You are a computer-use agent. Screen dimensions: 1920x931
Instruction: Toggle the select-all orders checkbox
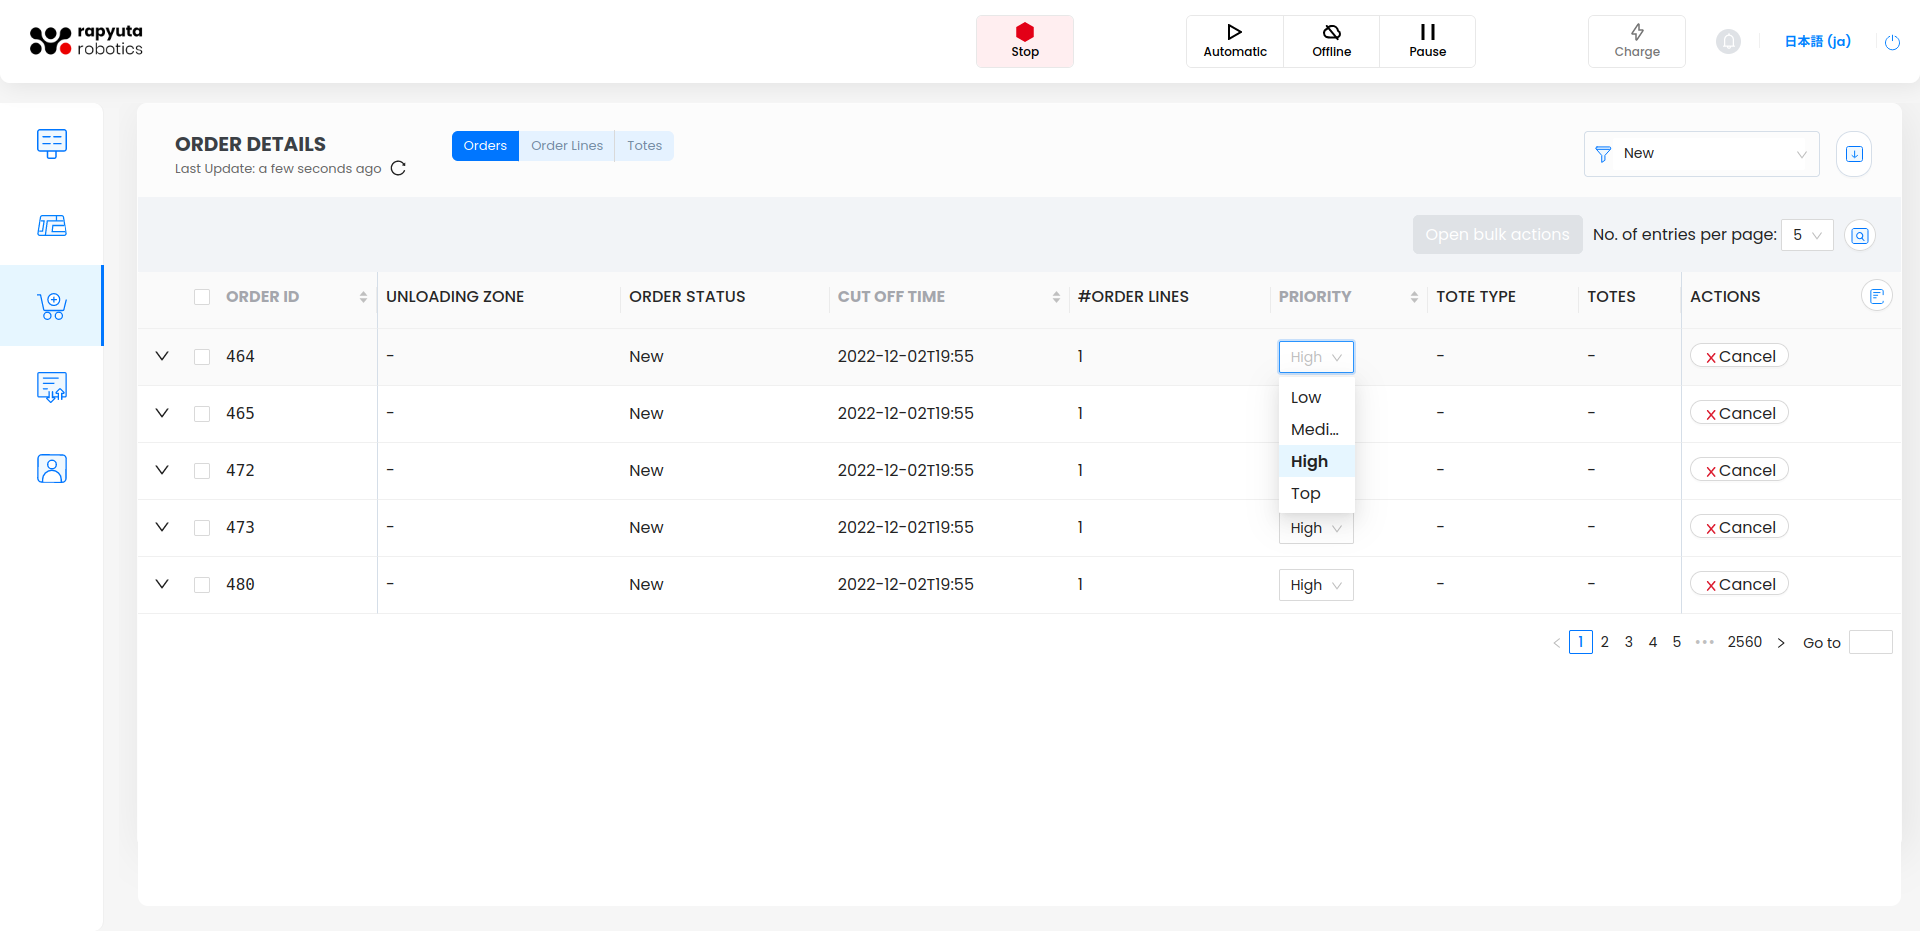pos(202,297)
